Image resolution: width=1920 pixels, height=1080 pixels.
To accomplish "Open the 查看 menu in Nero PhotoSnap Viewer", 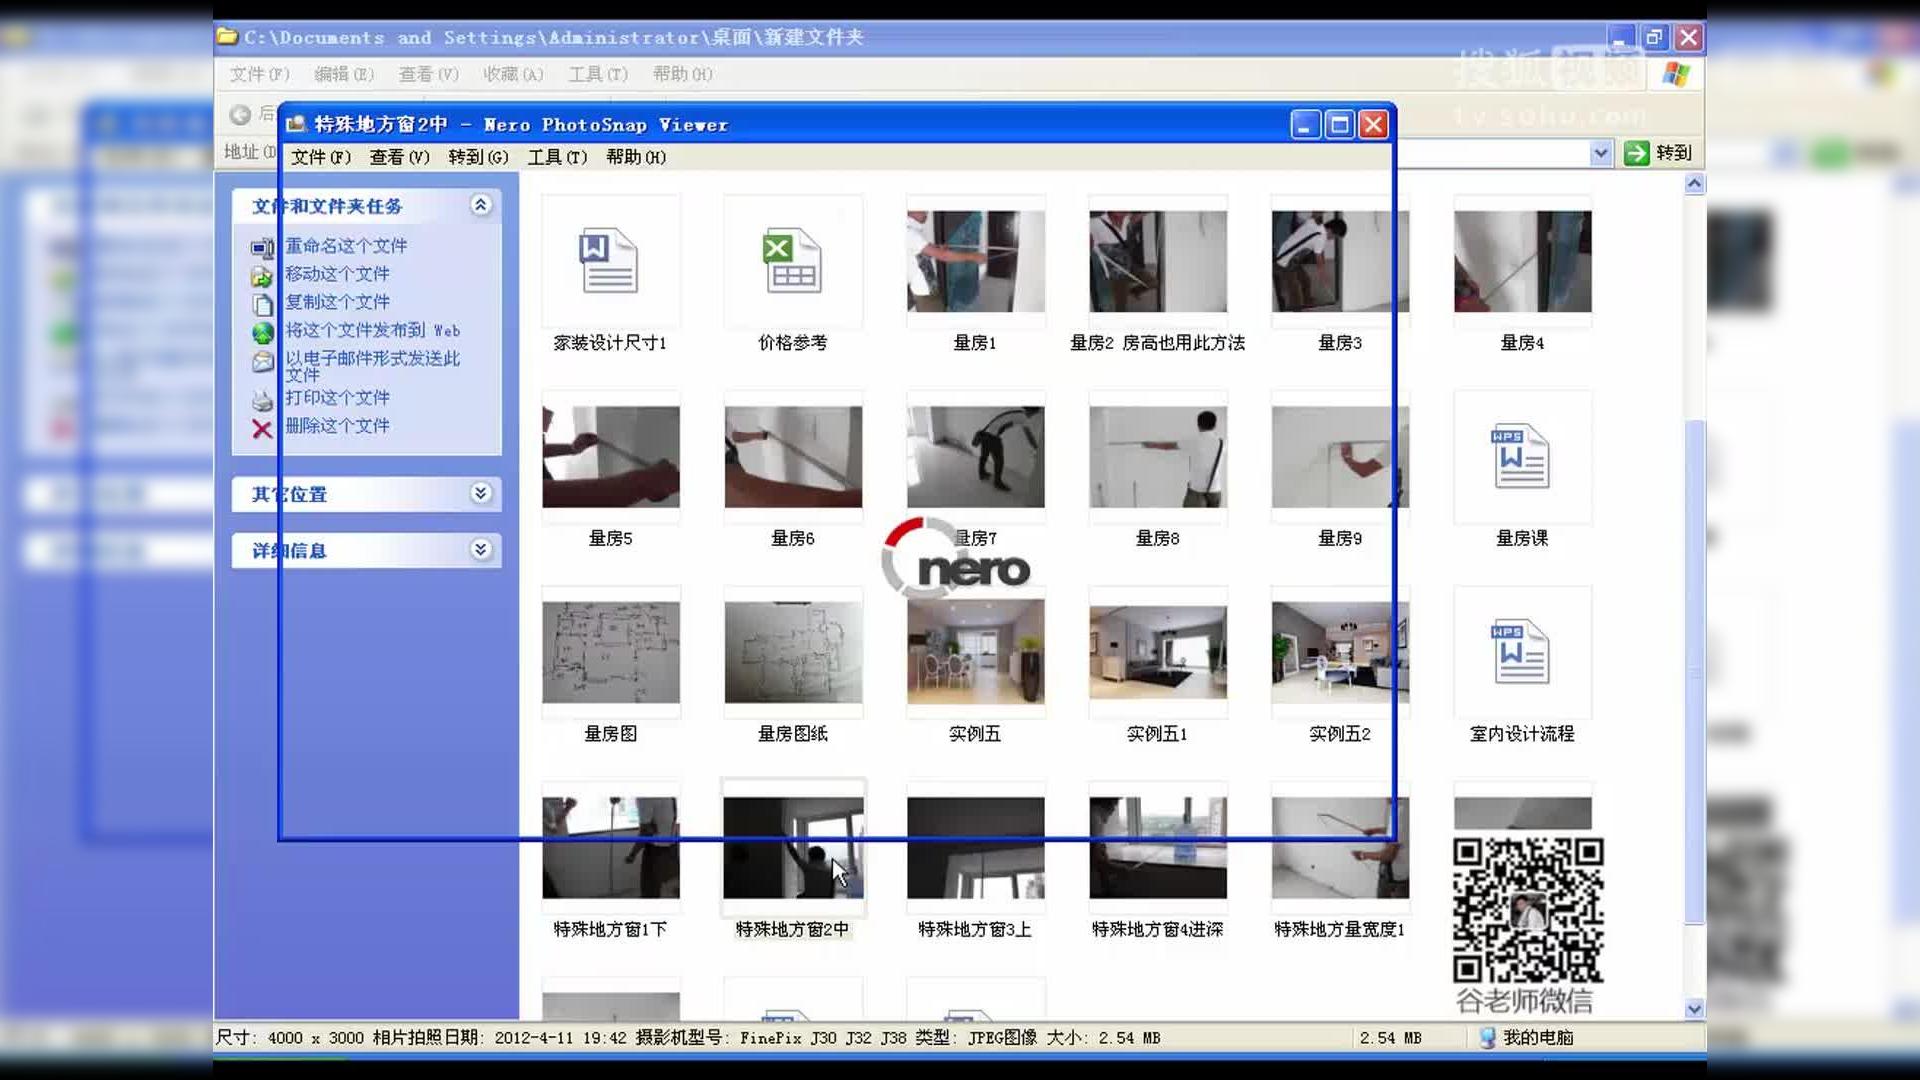I will (399, 157).
